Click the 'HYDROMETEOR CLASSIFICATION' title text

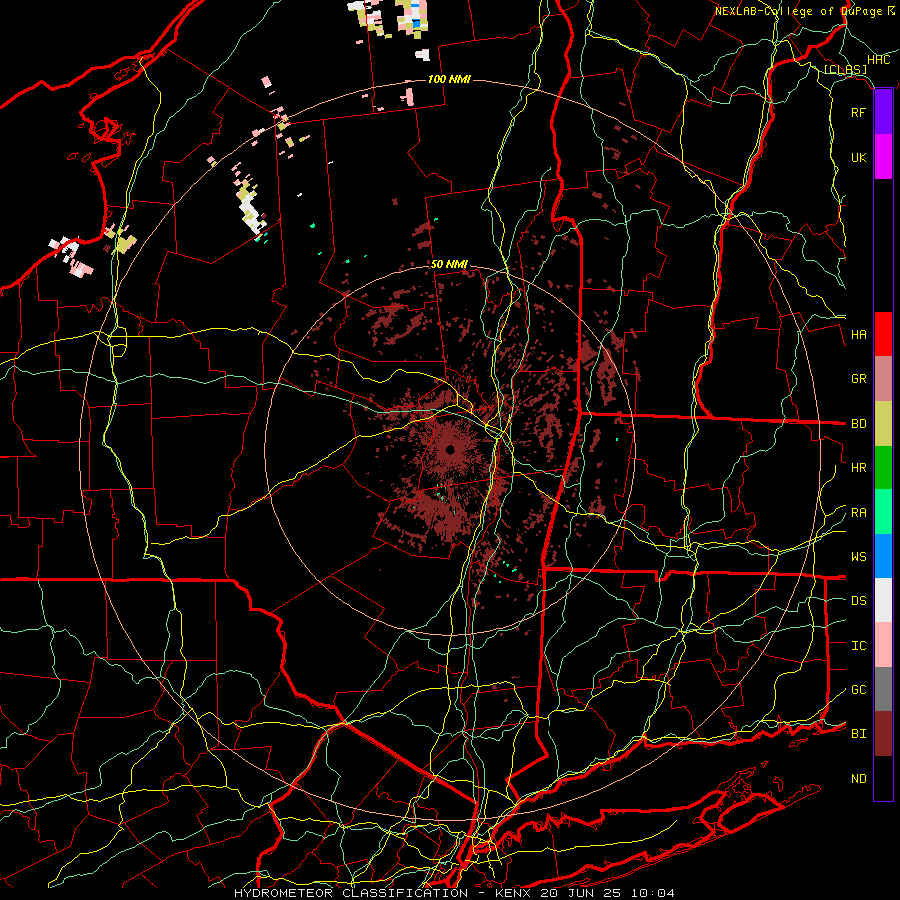pos(351,893)
